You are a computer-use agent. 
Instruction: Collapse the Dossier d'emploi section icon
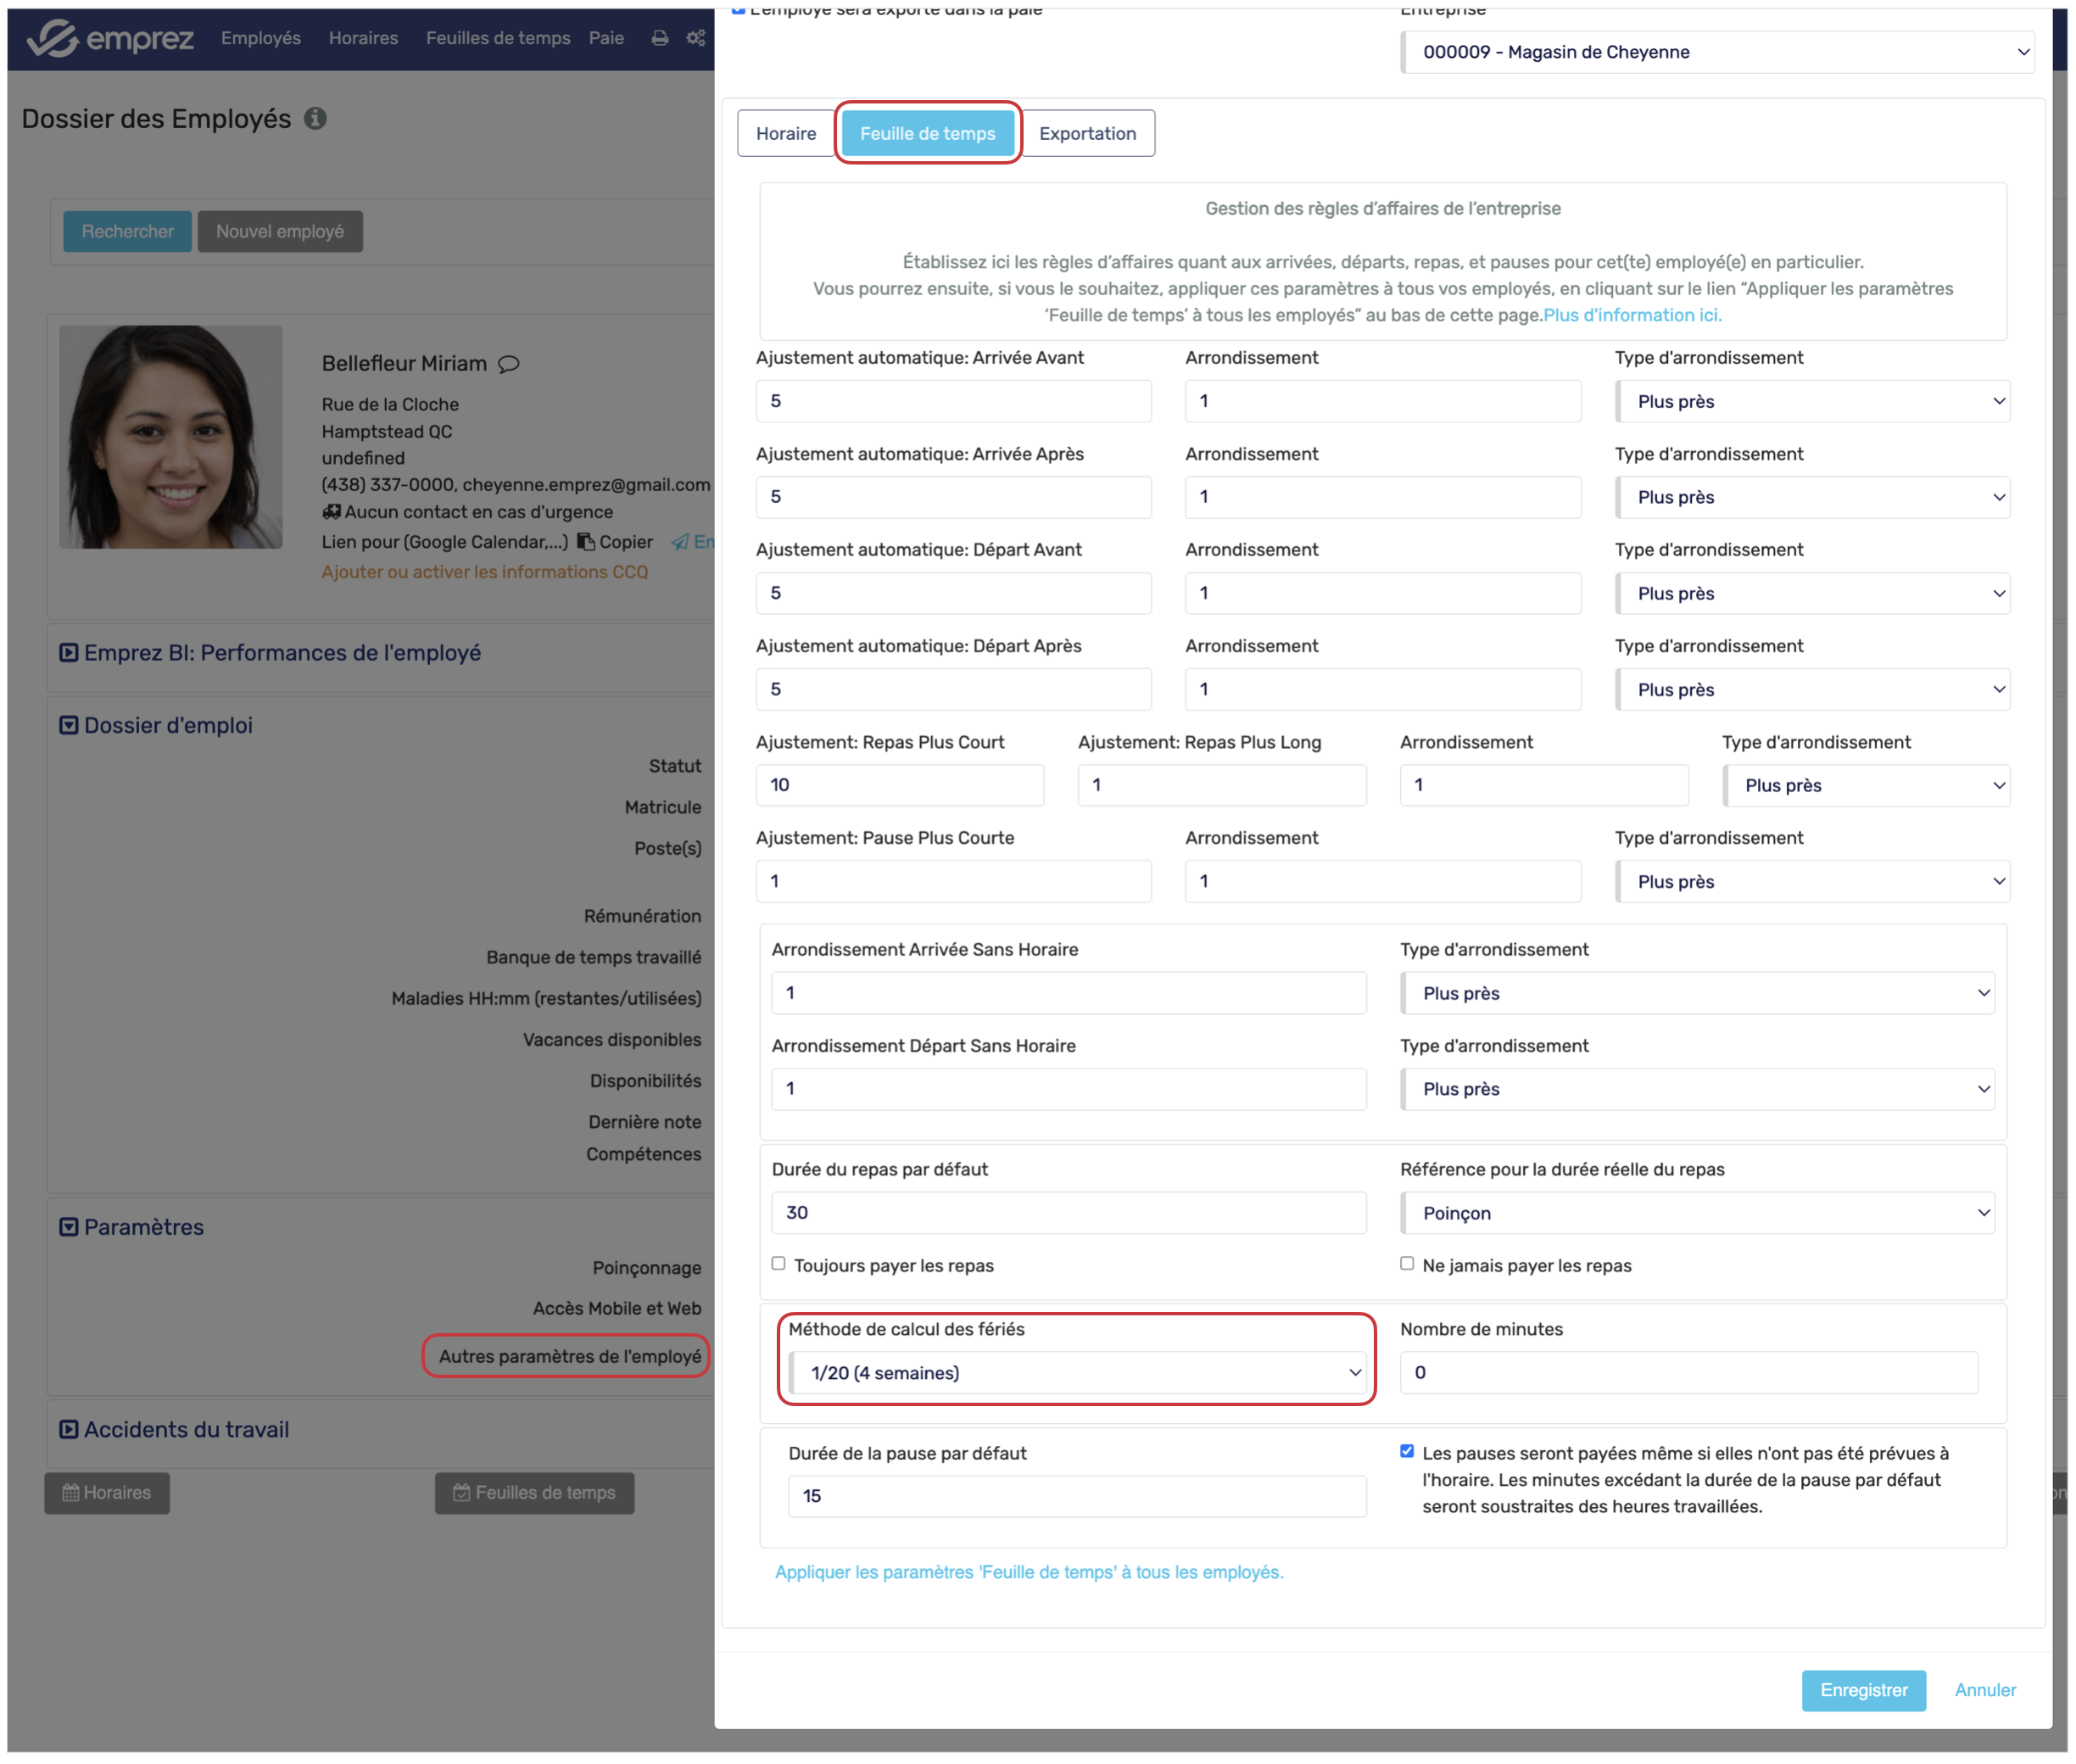pos(68,726)
